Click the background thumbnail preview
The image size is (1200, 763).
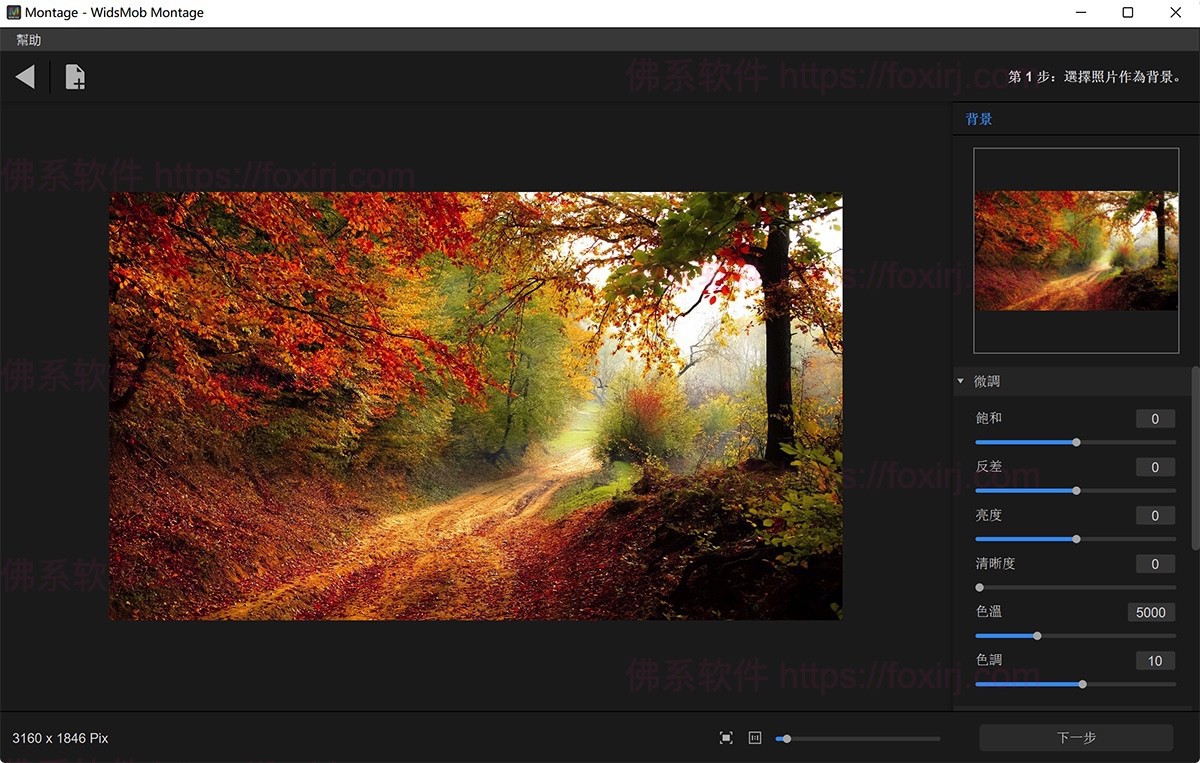coord(1076,249)
